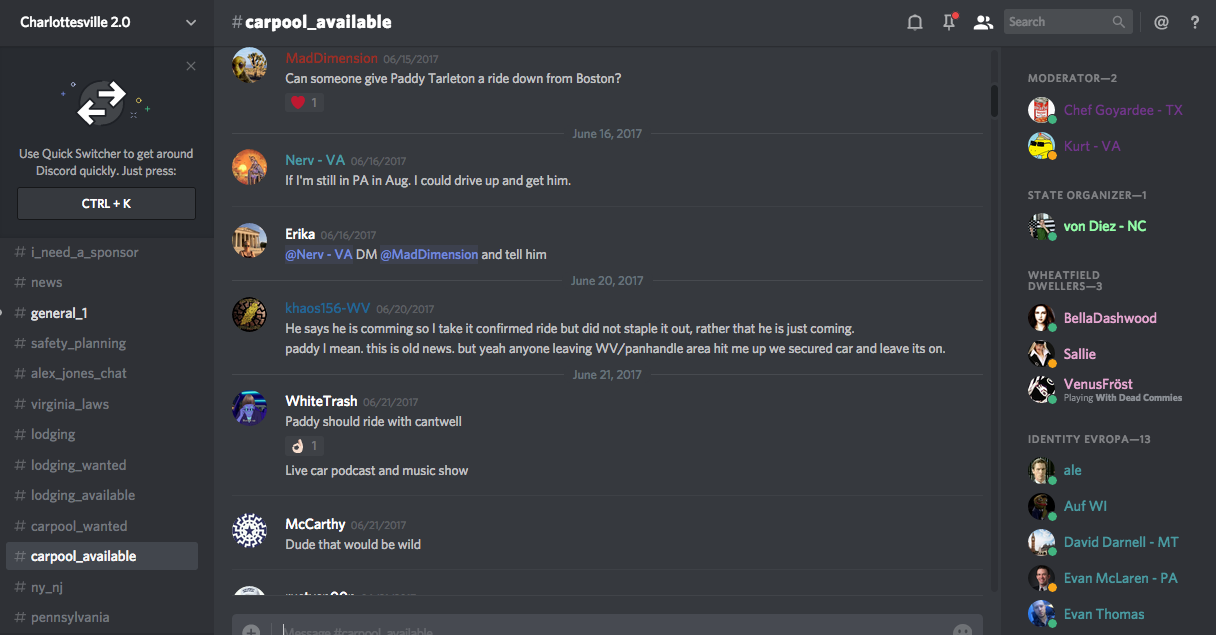Open pinned messages
Viewport: 1216px width, 635px height.
[949, 22]
